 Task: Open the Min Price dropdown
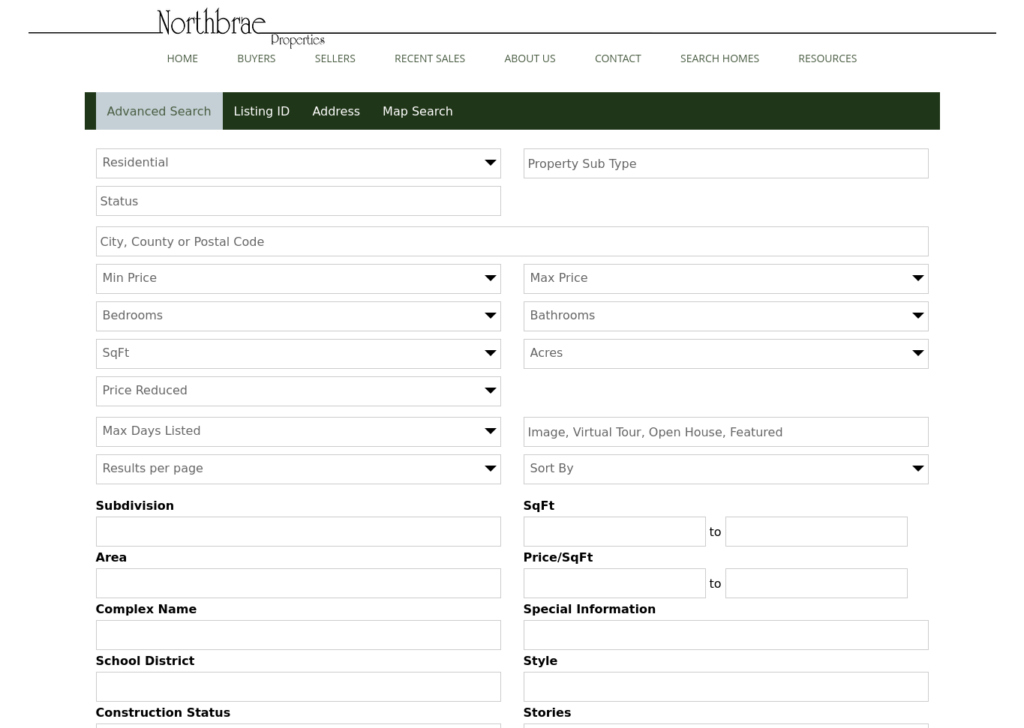coord(298,279)
